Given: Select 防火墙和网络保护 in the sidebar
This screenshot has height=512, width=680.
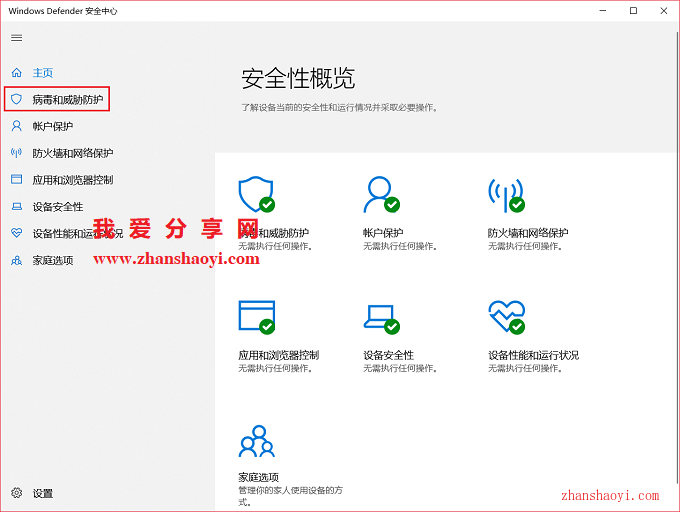Looking at the screenshot, I should [x=72, y=153].
